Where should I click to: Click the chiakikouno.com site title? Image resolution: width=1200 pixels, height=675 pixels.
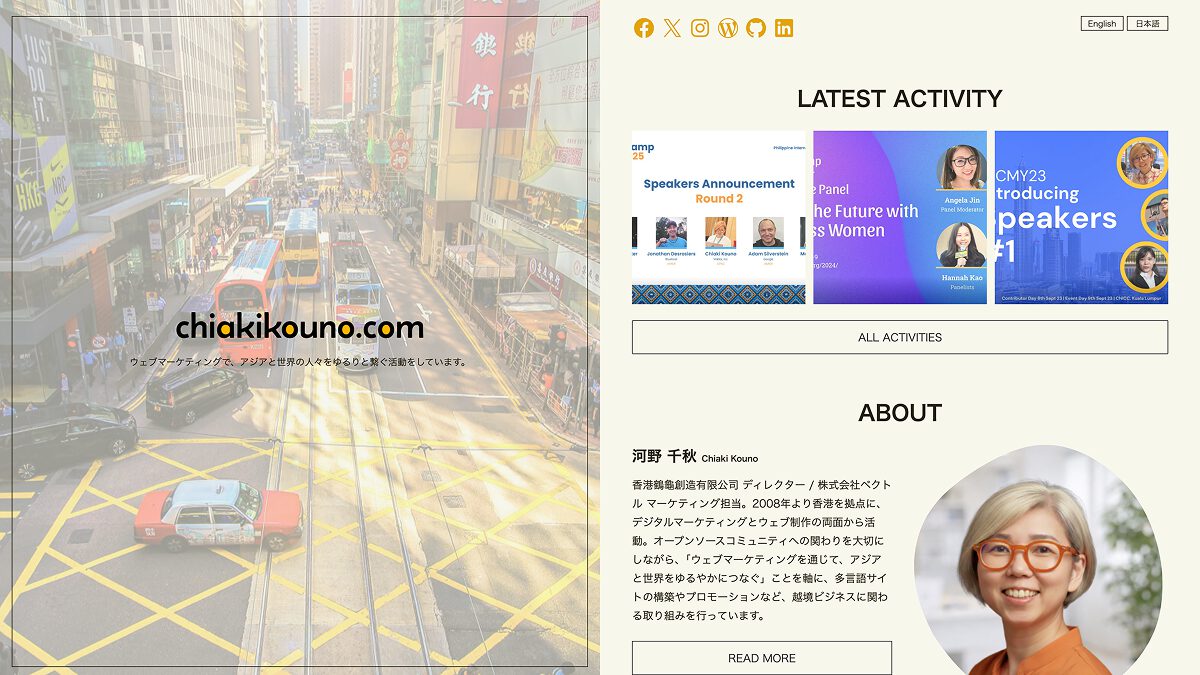click(x=299, y=327)
